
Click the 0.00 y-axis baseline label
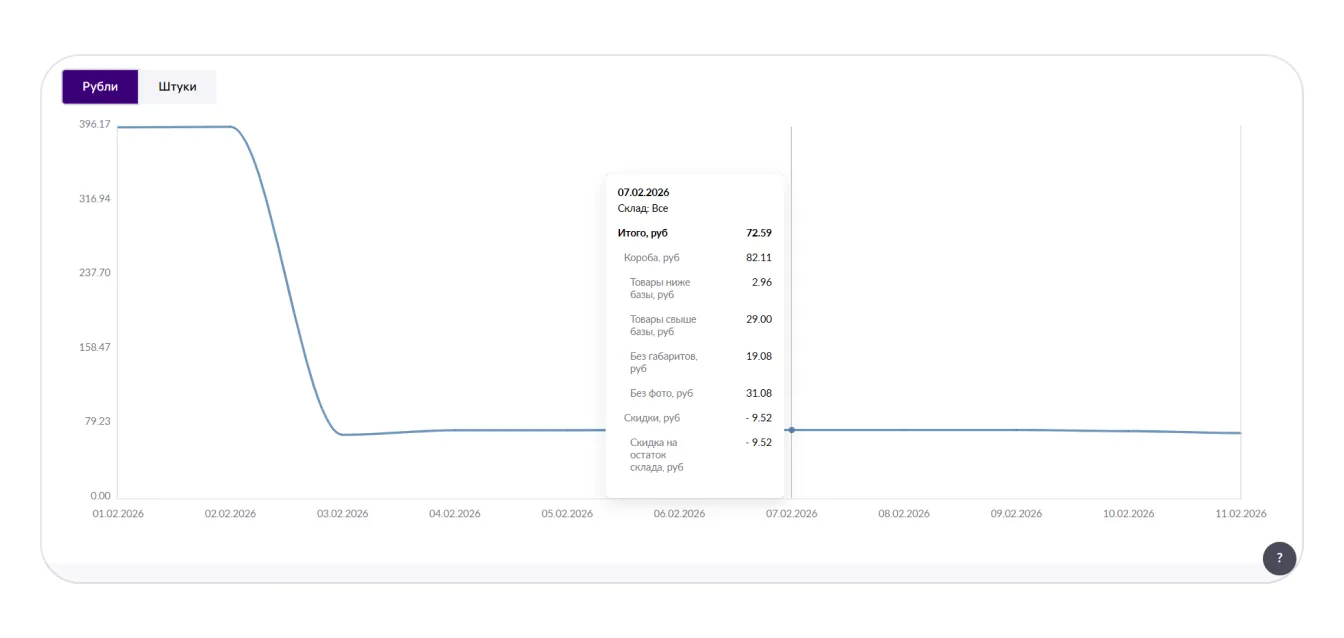click(x=100, y=496)
